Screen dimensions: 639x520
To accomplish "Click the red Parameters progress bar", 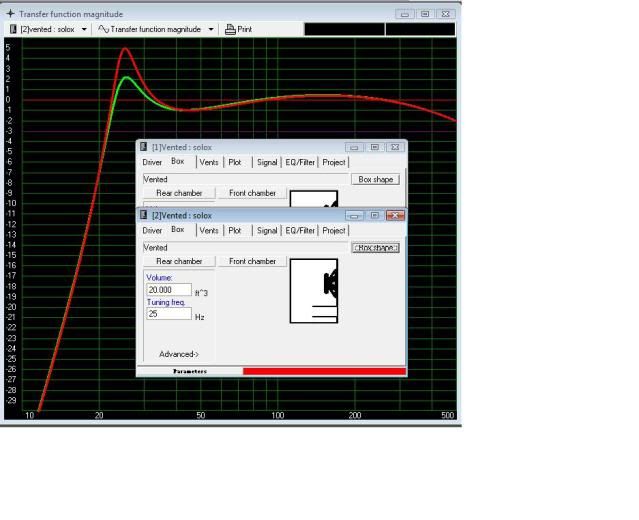I will pos(324,371).
